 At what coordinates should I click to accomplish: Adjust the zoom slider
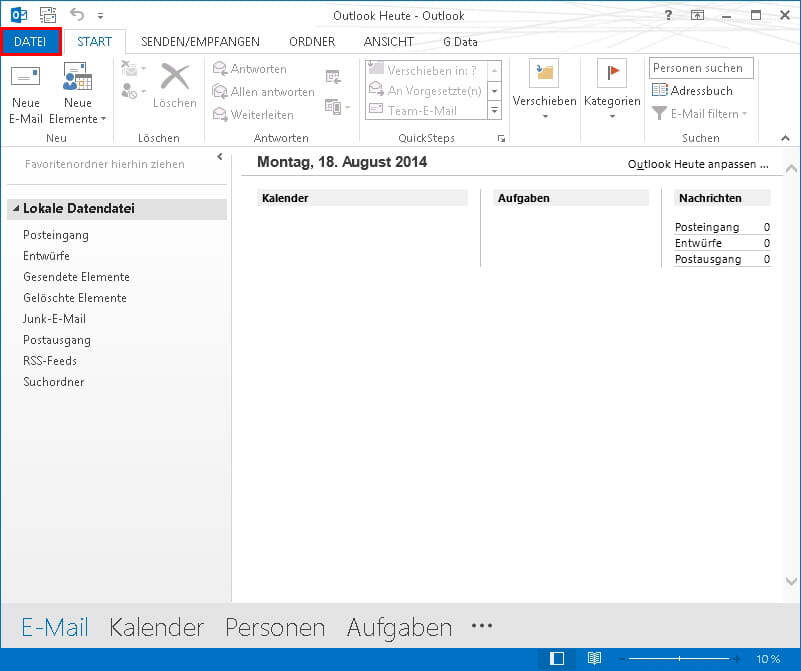(x=679, y=659)
